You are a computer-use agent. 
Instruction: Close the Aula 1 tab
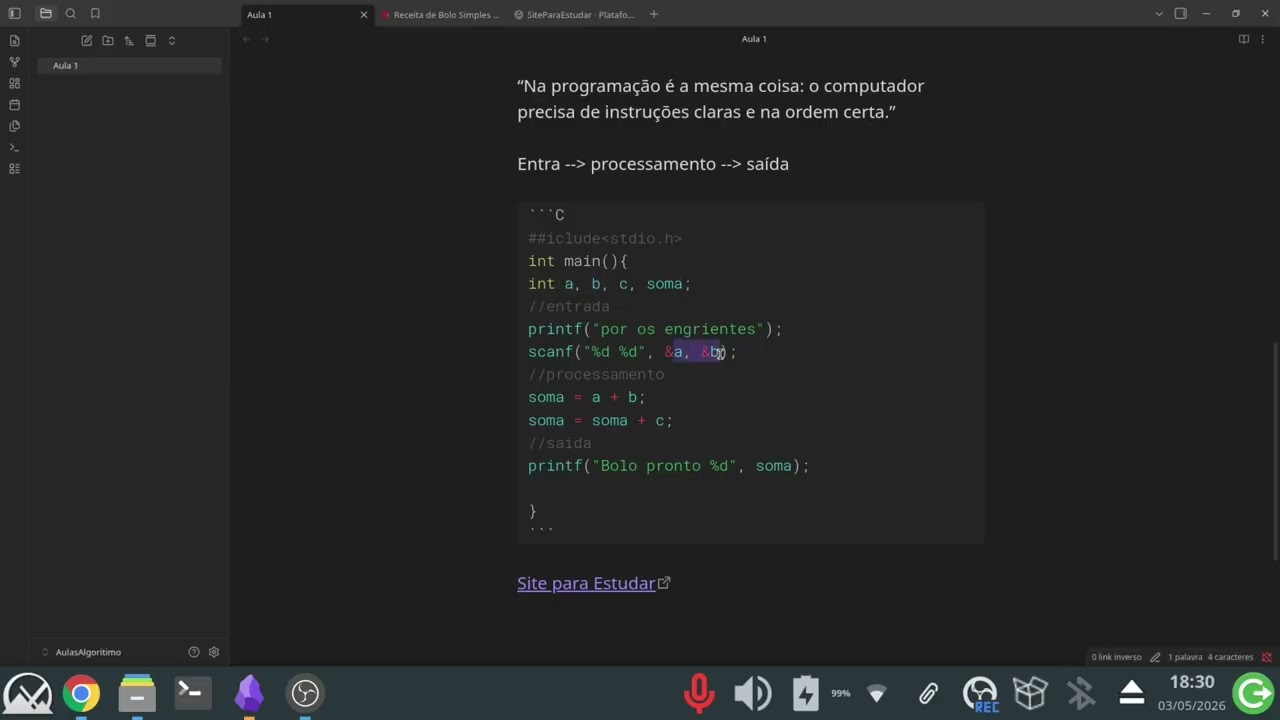(364, 15)
